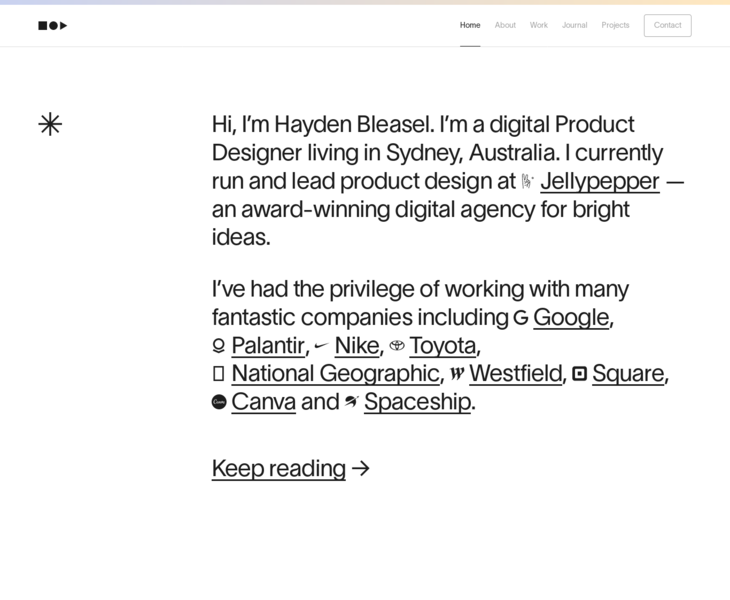Open the Work page

tap(539, 25)
